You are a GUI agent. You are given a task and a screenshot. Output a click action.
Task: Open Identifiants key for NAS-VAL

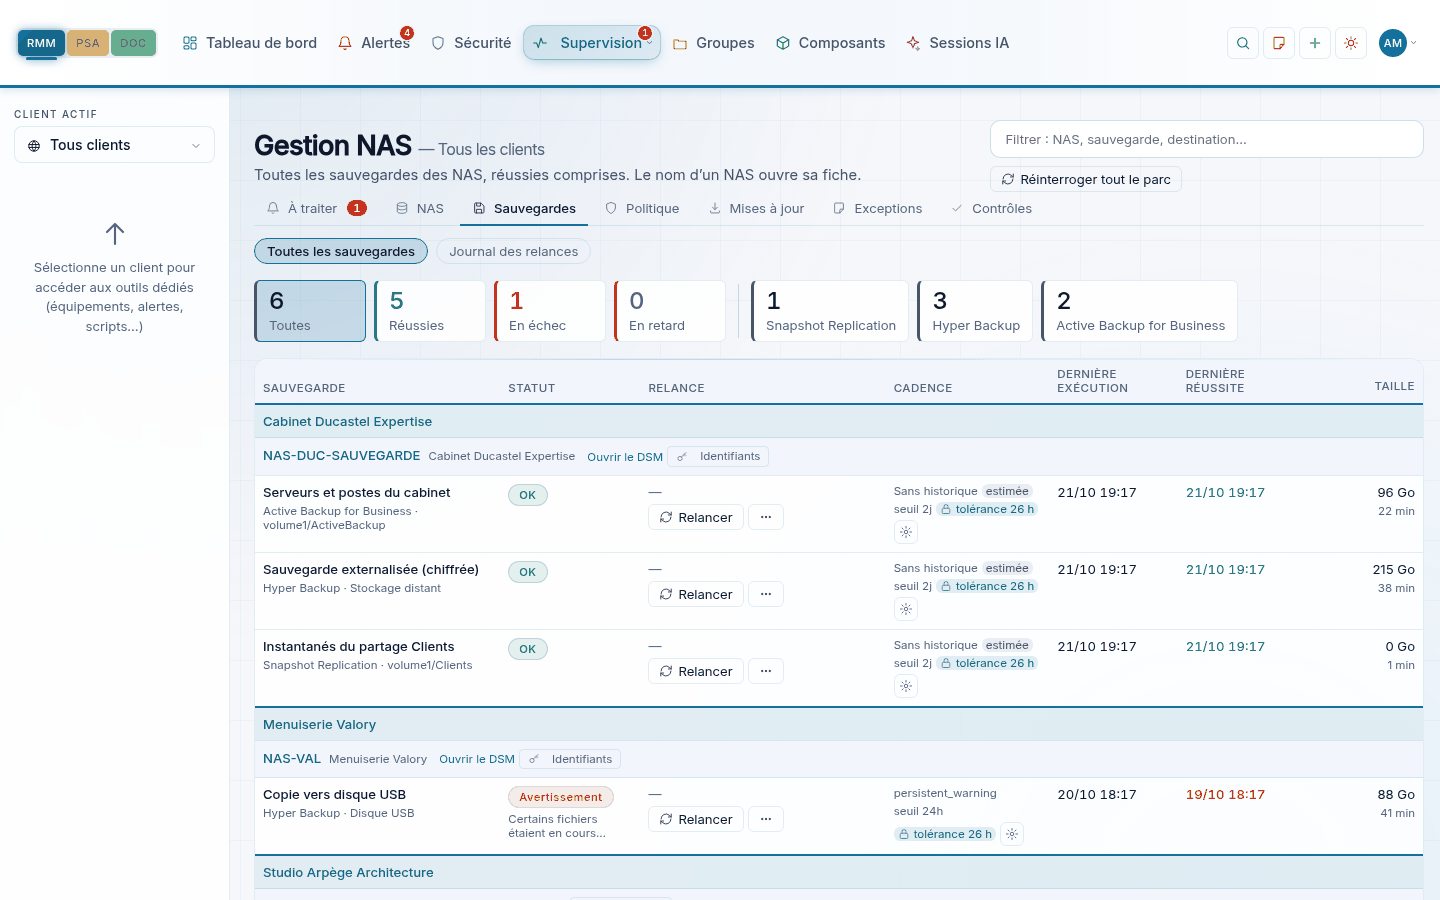tap(570, 760)
